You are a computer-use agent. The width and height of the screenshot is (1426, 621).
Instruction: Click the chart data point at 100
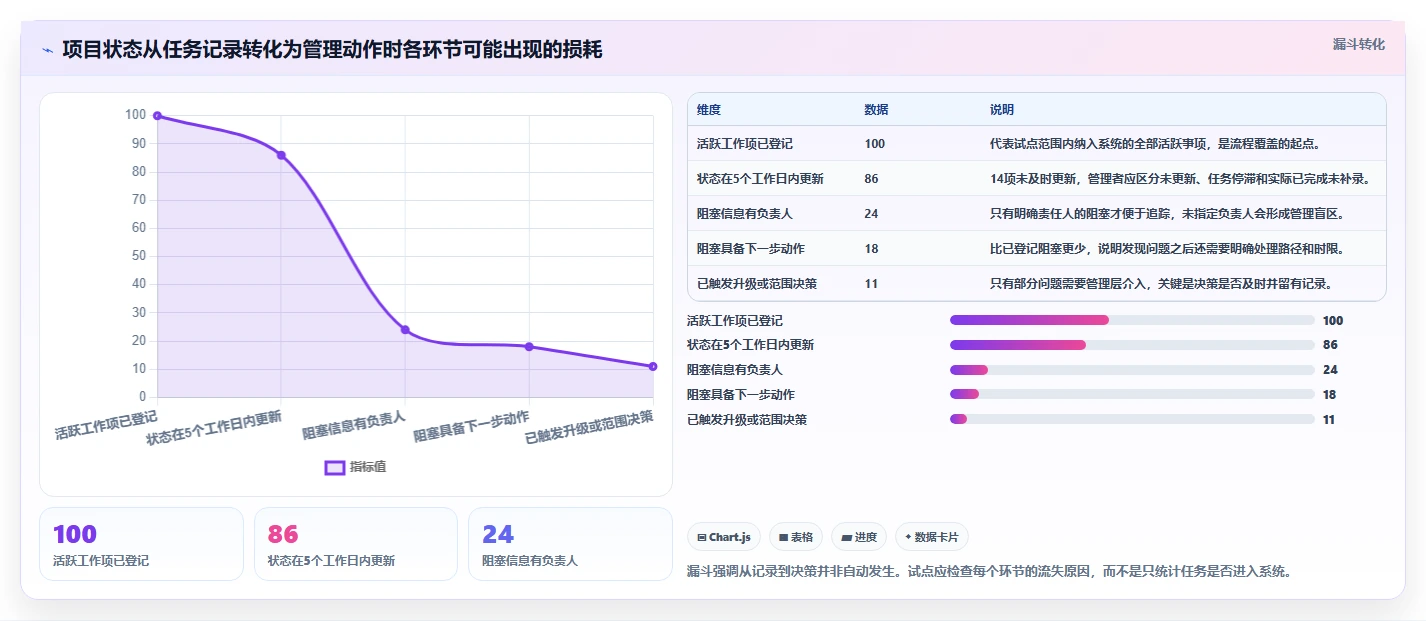pos(157,116)
